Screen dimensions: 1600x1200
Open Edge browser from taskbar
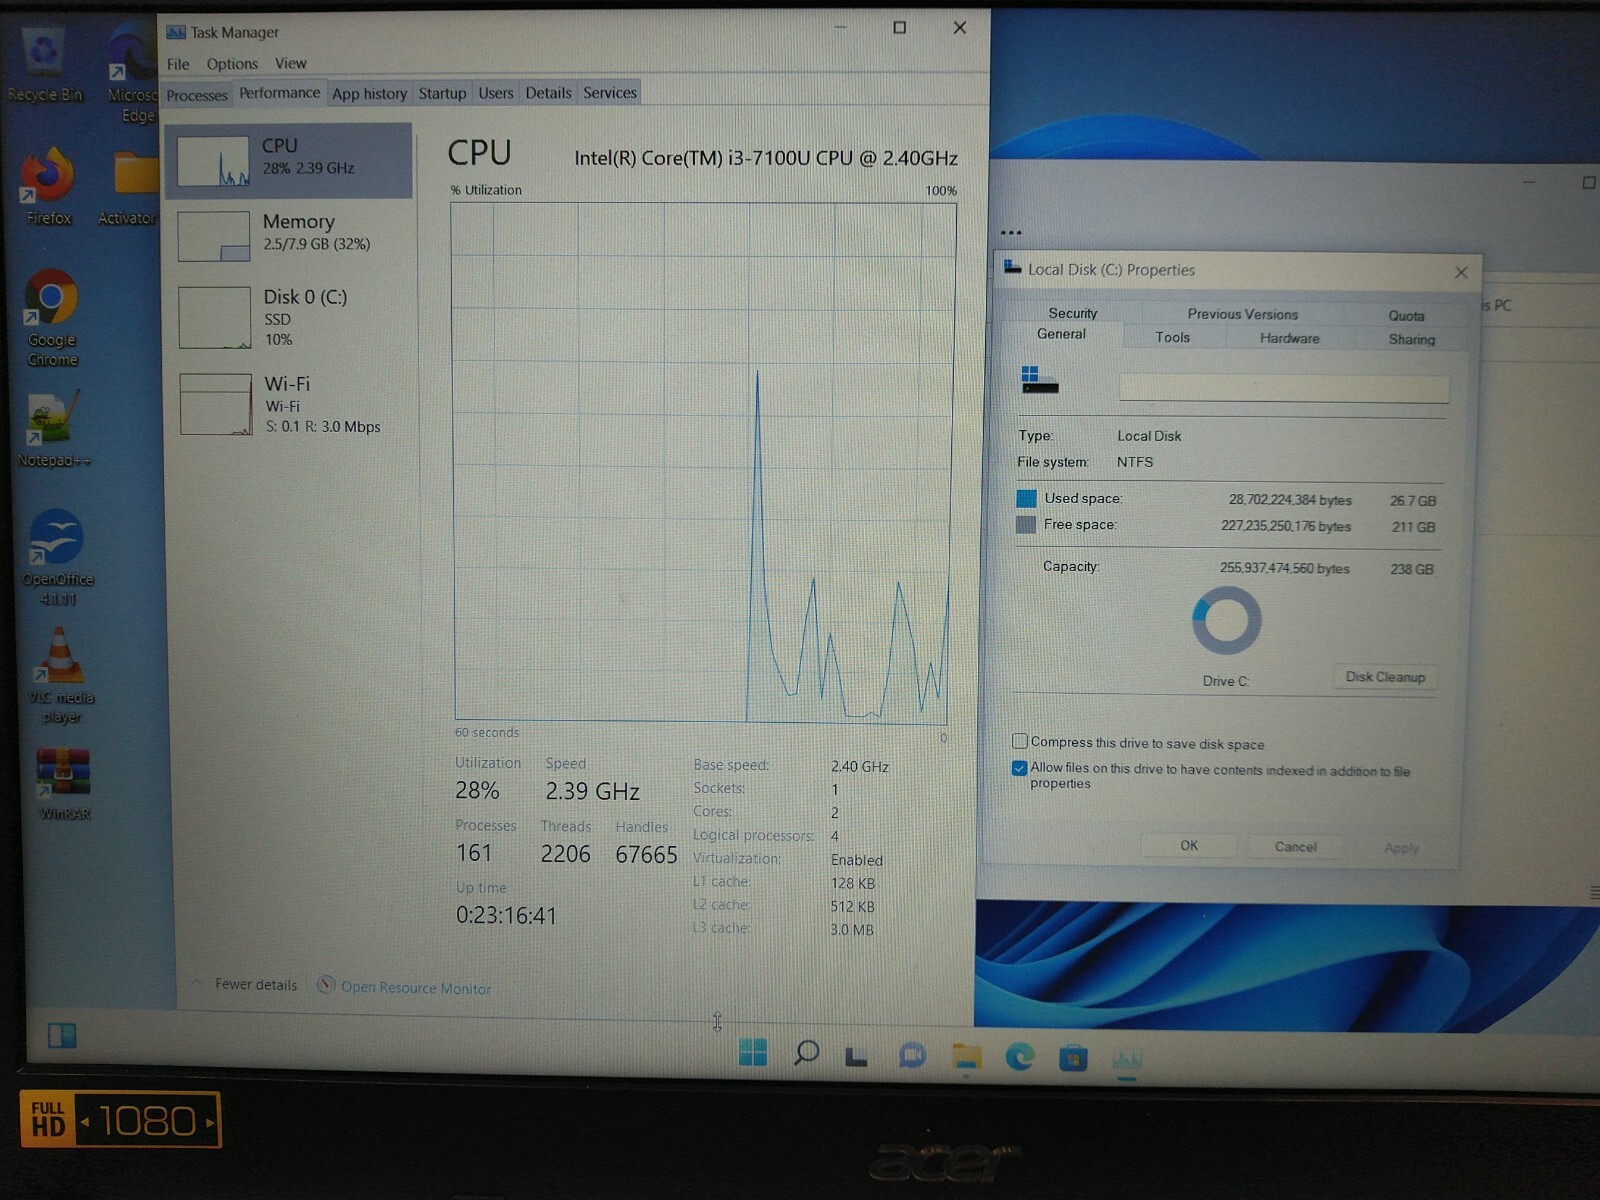(x=1019, y=1056)
